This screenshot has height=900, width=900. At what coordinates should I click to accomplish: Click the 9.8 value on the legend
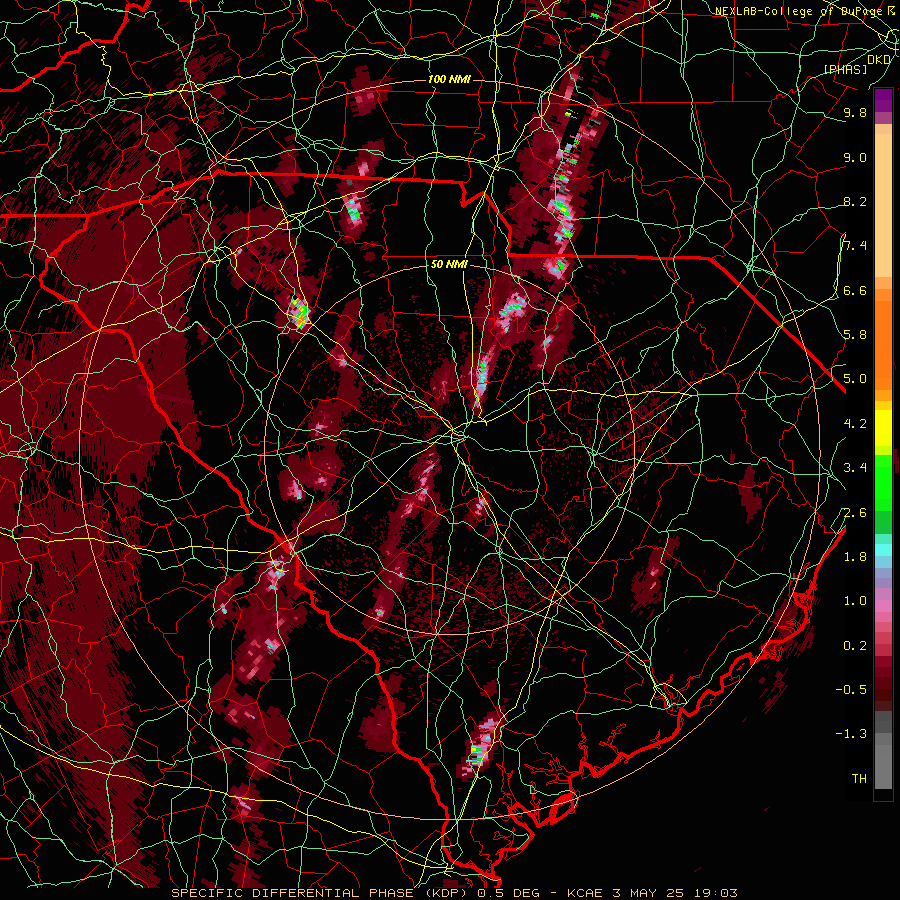(855, 112)
